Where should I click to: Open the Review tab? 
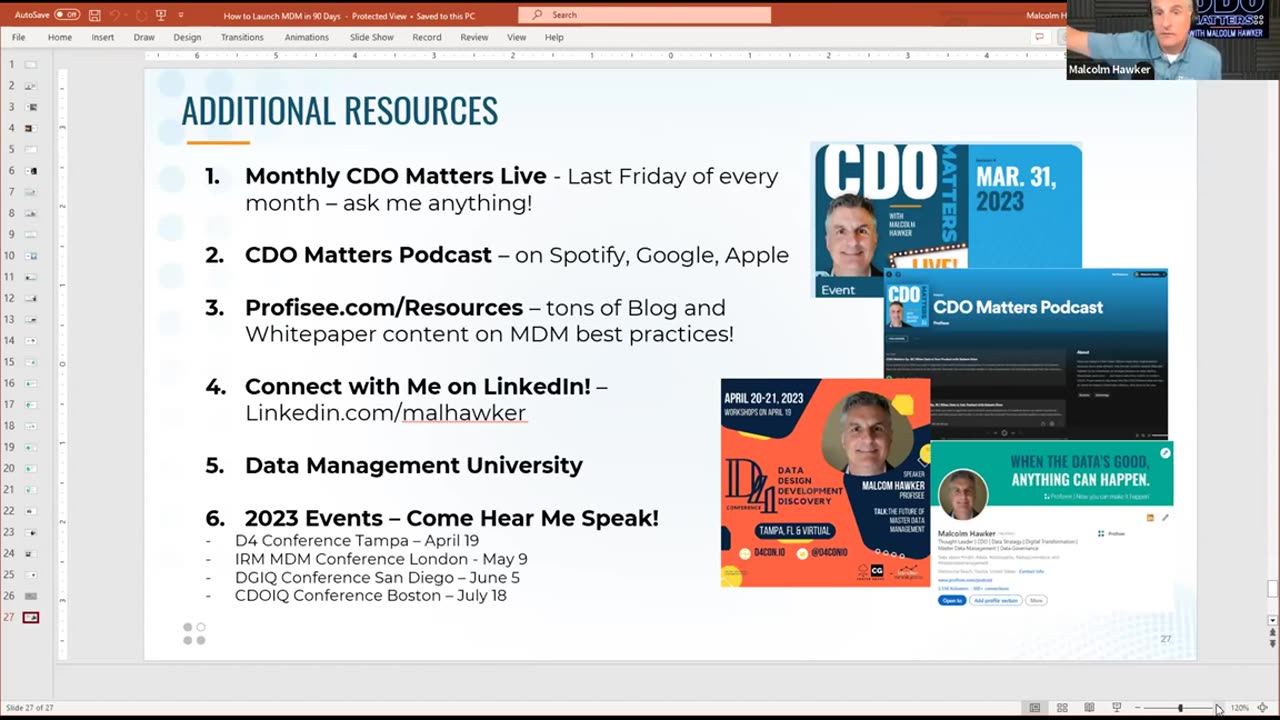pos(474,37)
